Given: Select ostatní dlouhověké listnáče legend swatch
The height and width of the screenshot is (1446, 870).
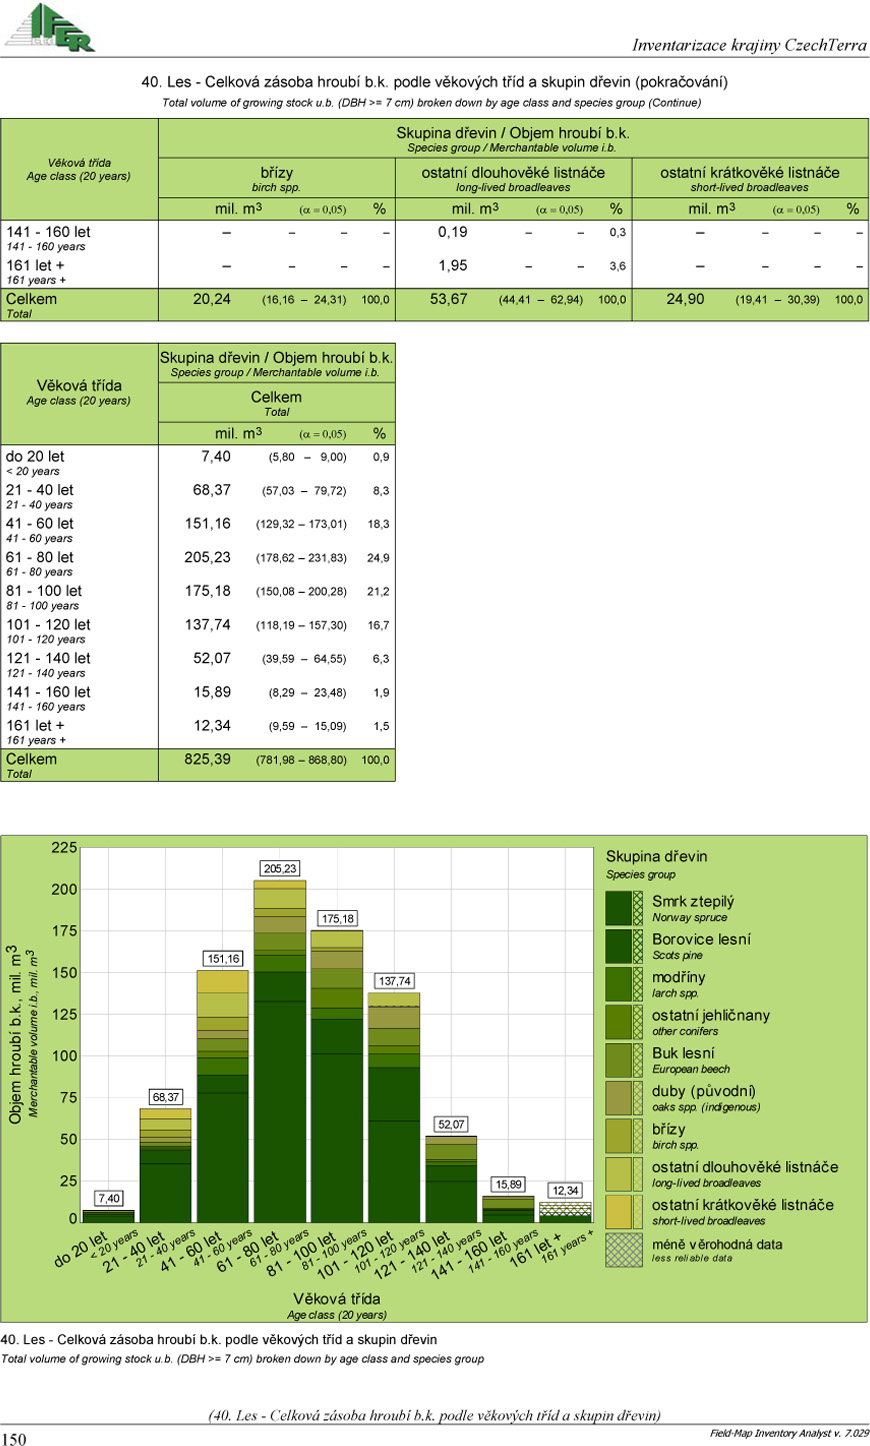Looking at the screenshot, I should (x=624, y=1174).
